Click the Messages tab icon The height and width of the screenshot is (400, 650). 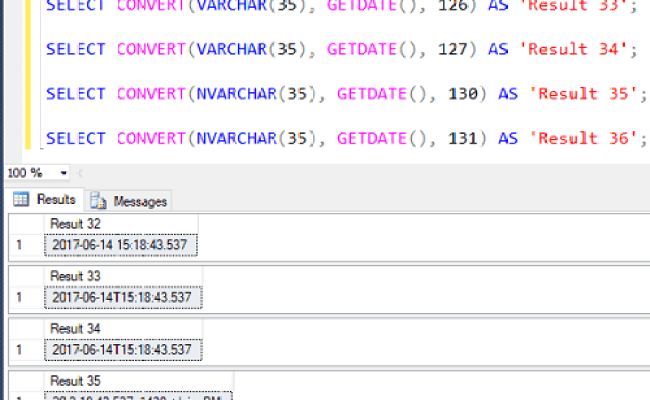[98, 201]
